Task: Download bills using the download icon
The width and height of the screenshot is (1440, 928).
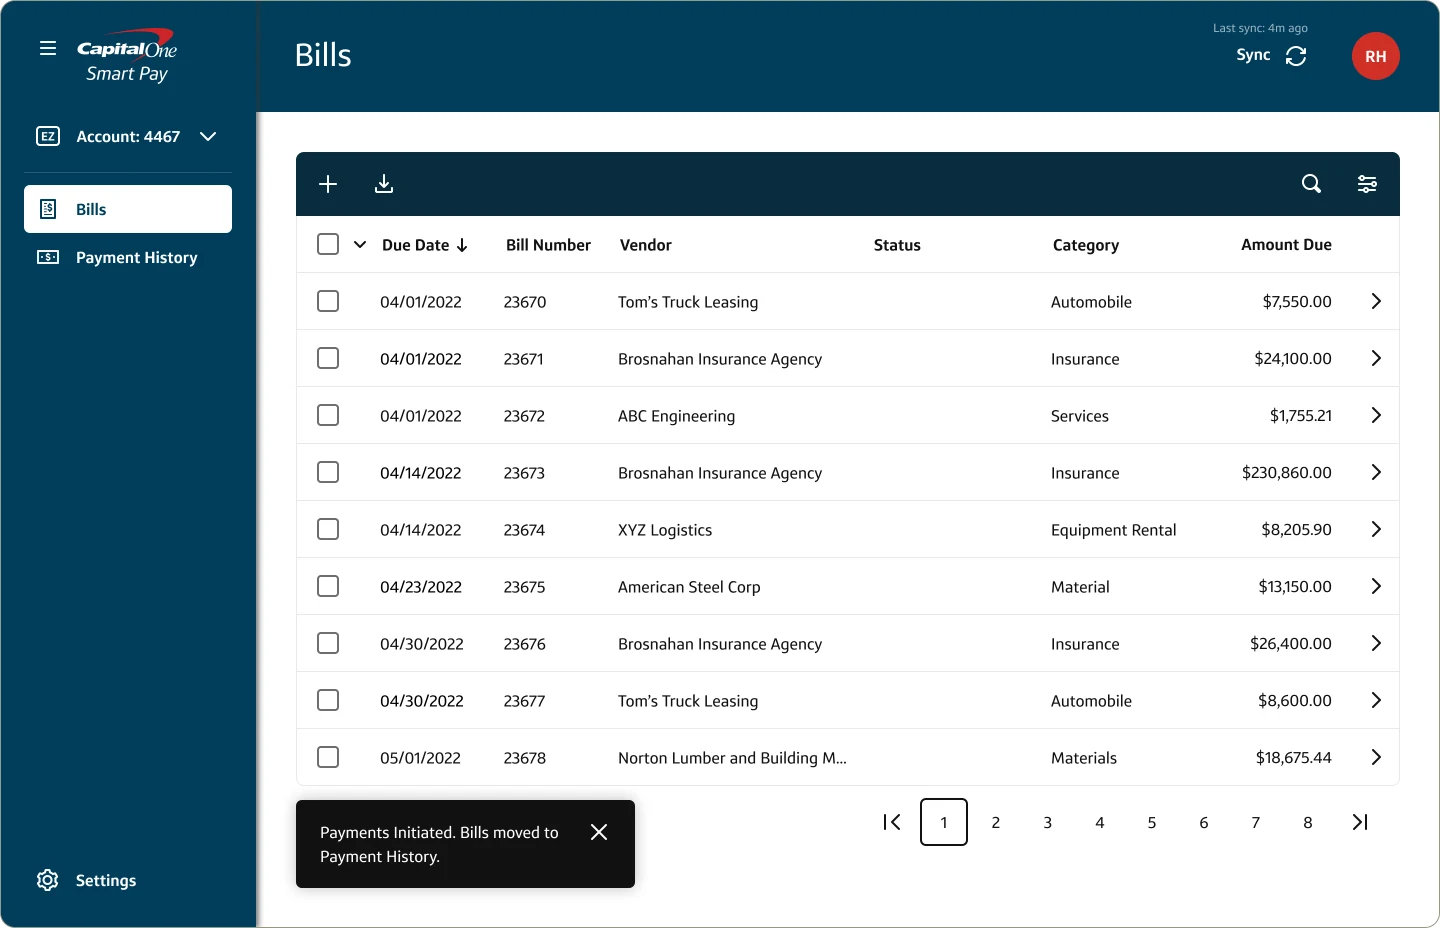Action: pos(384,184)
